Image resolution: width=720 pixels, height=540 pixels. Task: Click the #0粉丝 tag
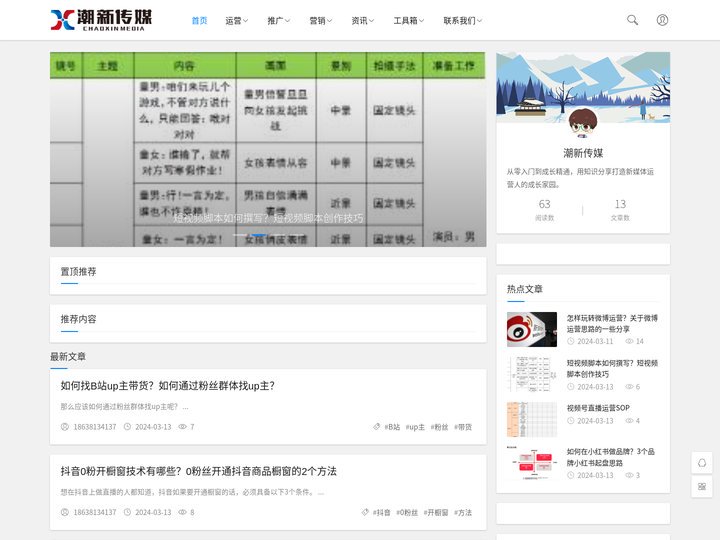[407, 512]
